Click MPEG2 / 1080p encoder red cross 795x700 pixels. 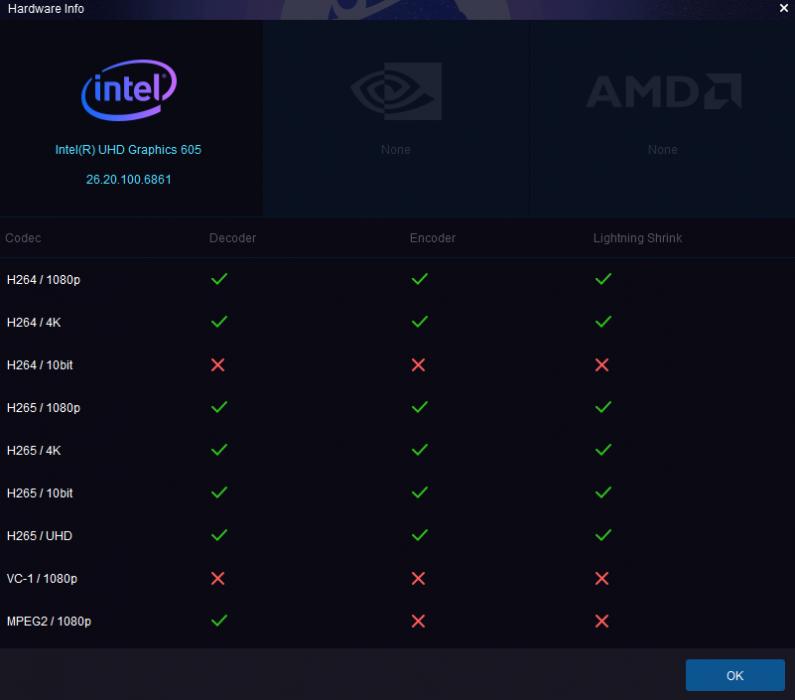click(x=418, y=621)
